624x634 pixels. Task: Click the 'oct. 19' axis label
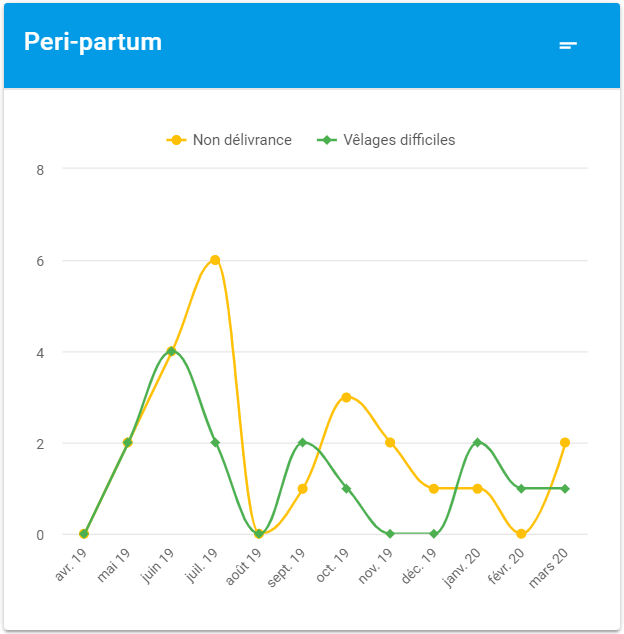point(332,565)
